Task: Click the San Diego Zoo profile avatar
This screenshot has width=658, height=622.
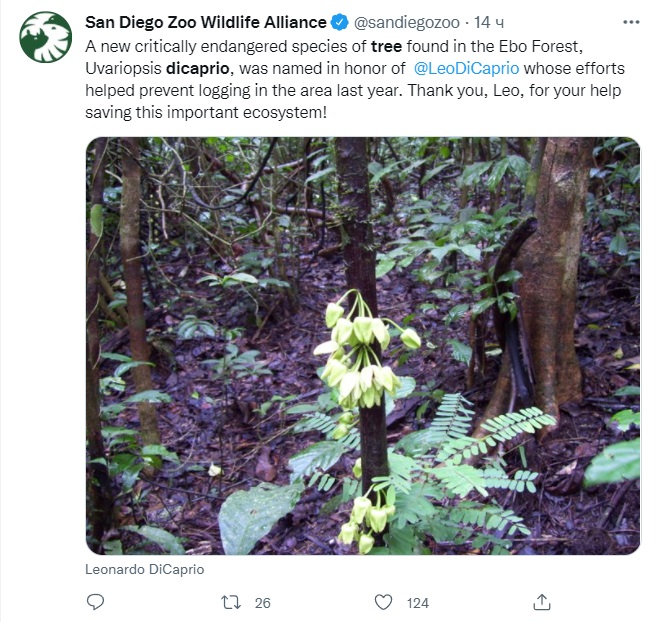Action: 45,37
